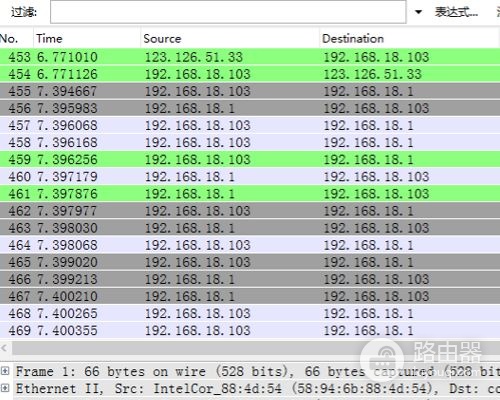Click time value 7.398068
500x400 pixels.
coord(67,245)
